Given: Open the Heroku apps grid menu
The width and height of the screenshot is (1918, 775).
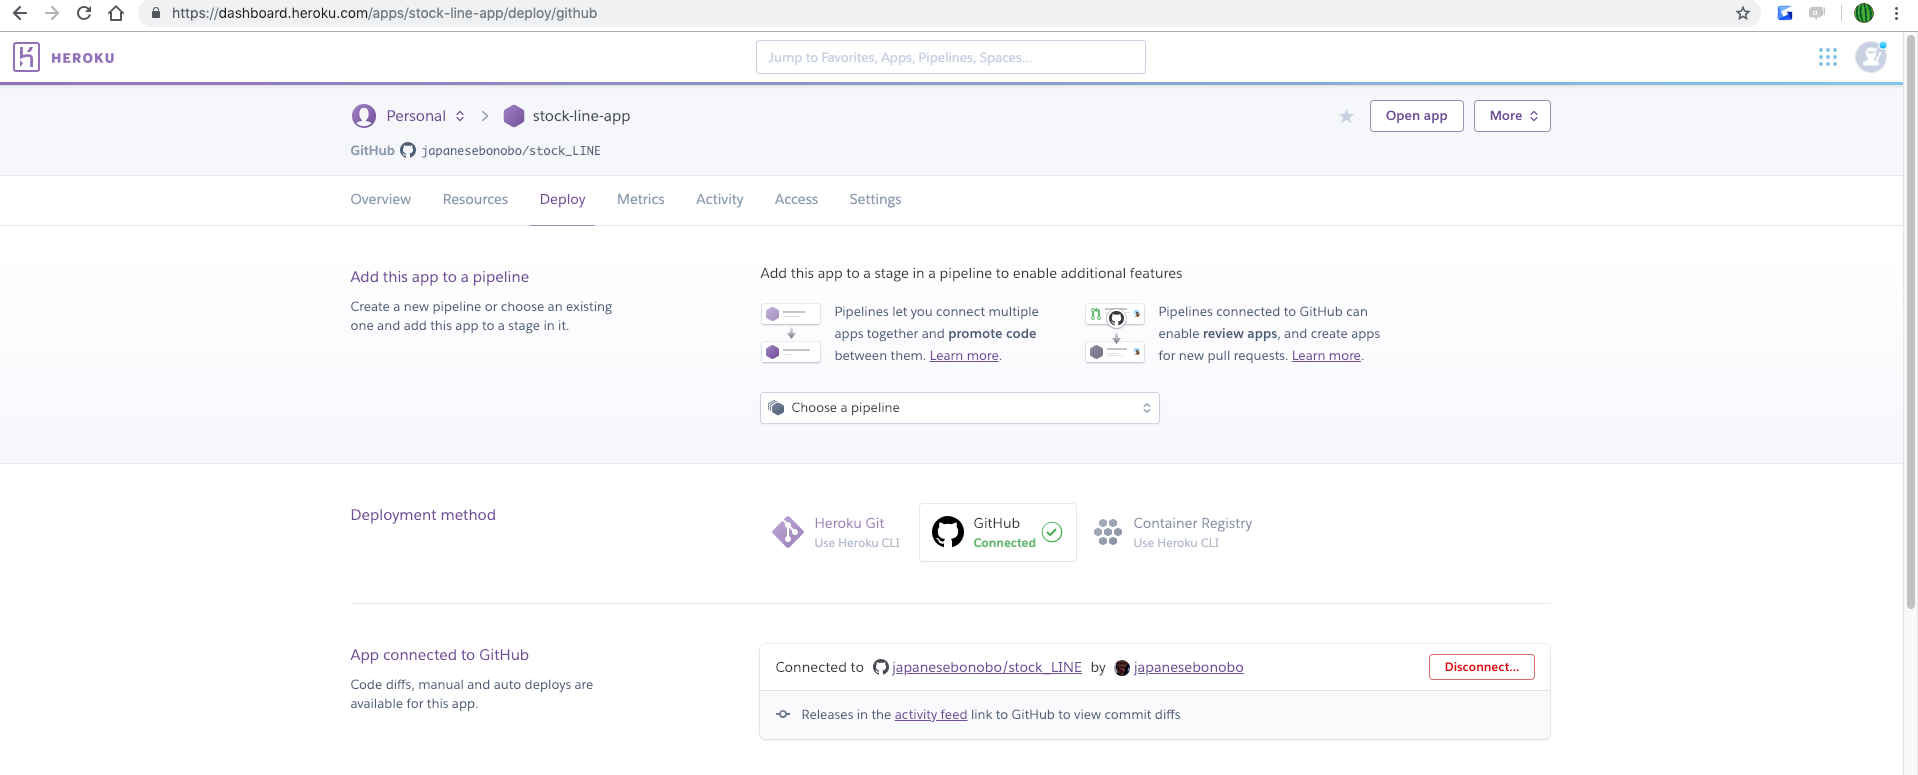Looking at the screenshot, I should click(x=1828, y=57).
